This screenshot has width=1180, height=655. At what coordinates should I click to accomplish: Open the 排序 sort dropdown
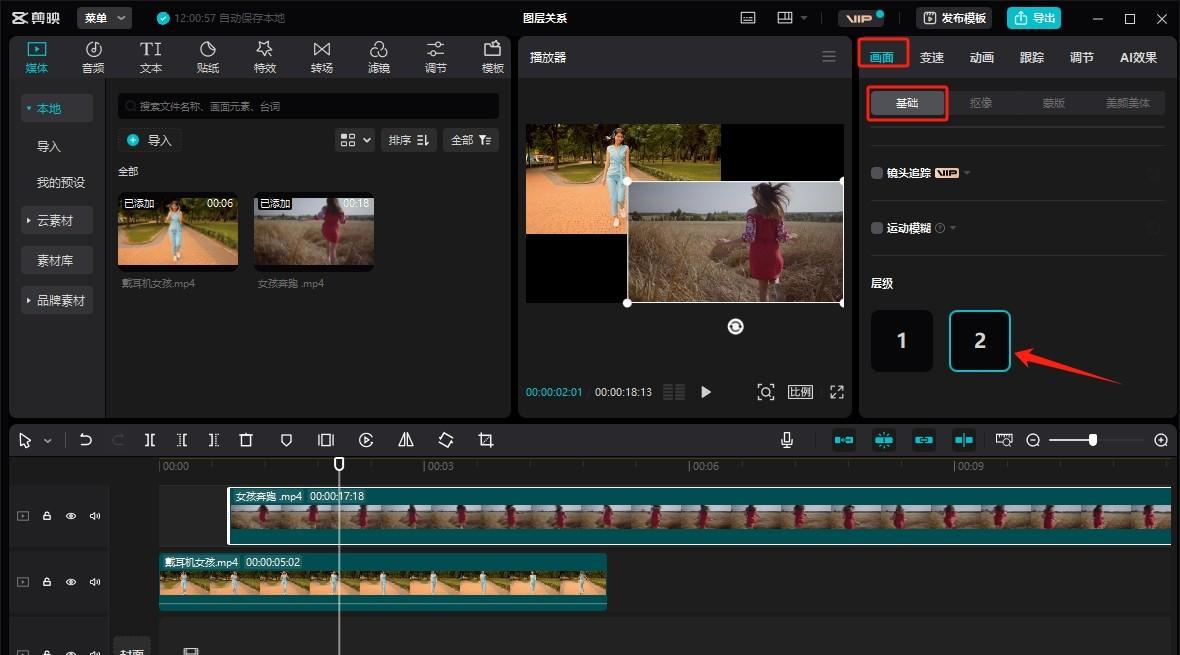[x=409, y=140]
